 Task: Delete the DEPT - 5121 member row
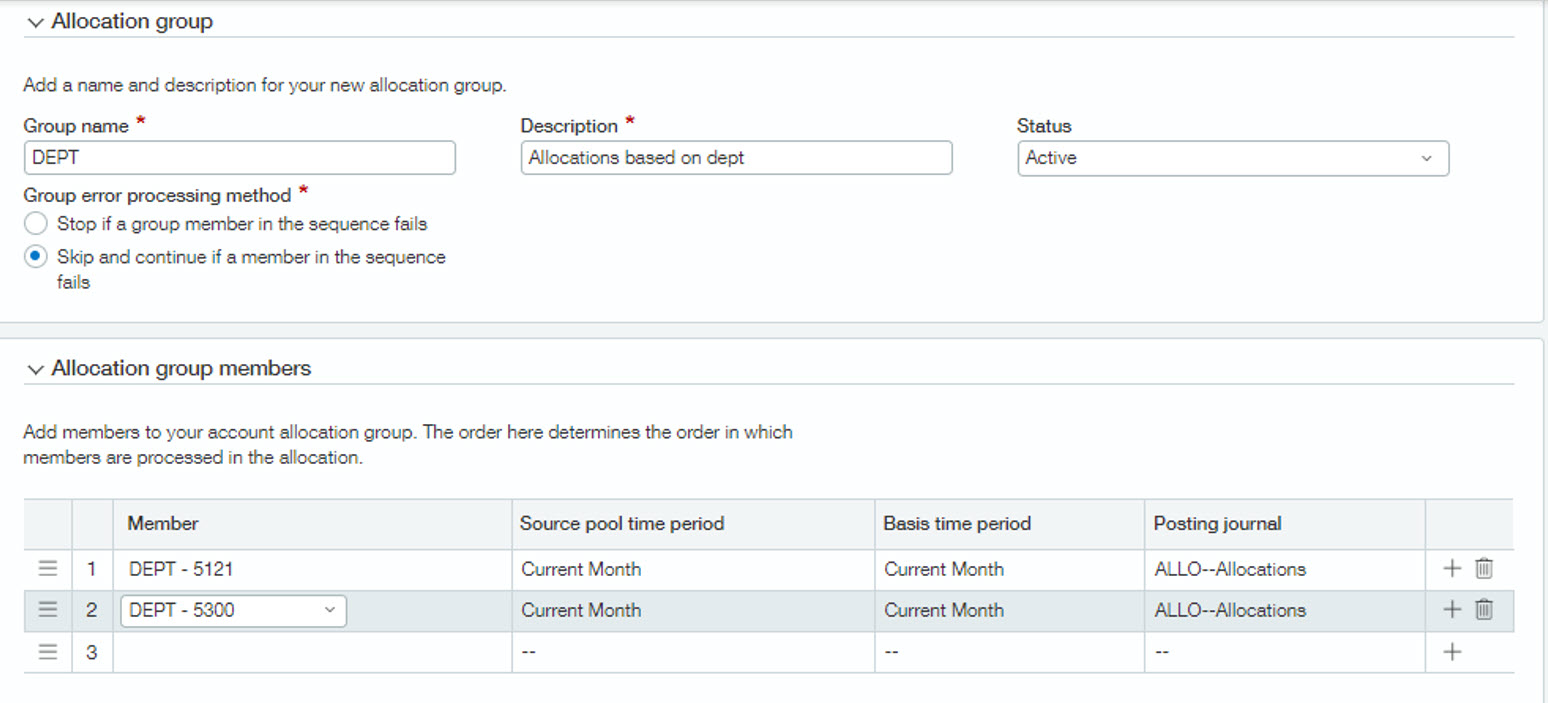(x=1484, y=569)
